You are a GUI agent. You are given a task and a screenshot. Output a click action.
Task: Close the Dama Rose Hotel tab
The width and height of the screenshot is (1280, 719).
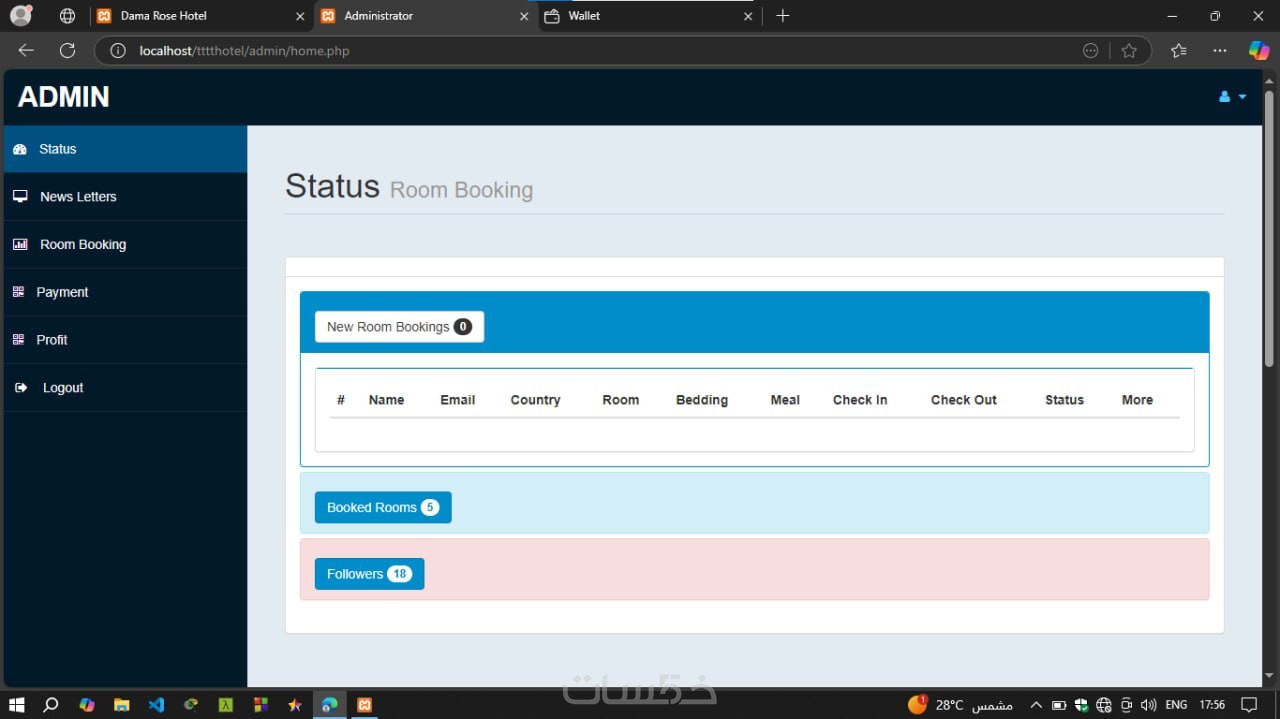(300, 16)
